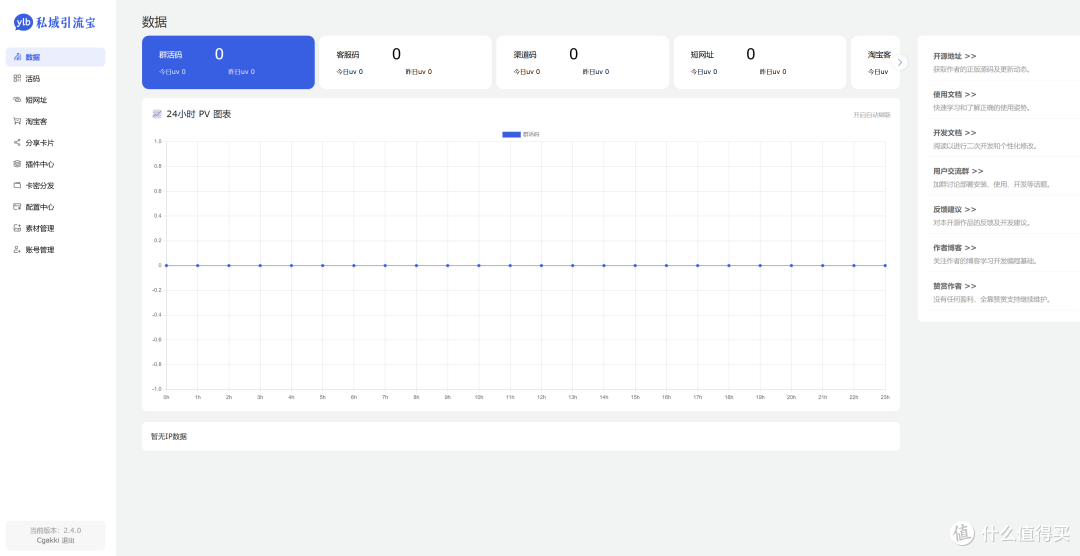The image size is (1080, 556).
Task: Select the 分享卡片 share icon
Action: point(17,143)
